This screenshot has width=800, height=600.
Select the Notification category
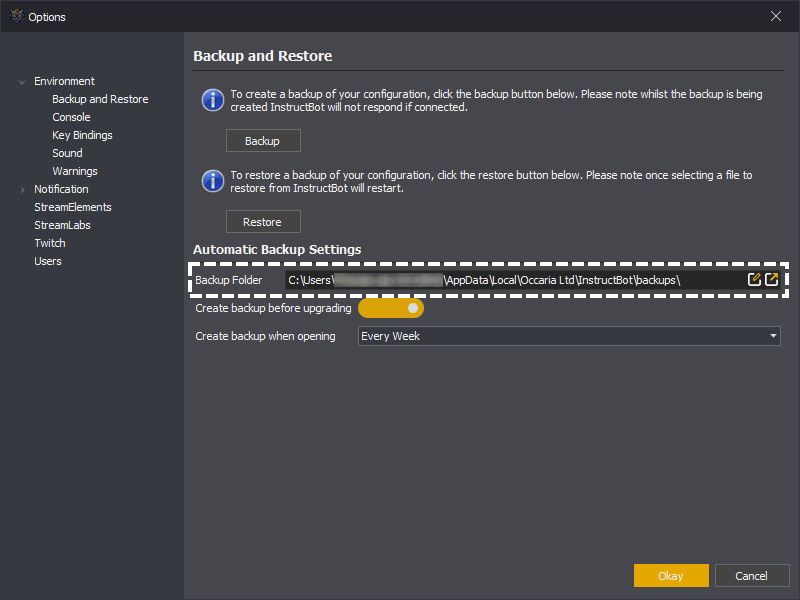click(61, 189)
